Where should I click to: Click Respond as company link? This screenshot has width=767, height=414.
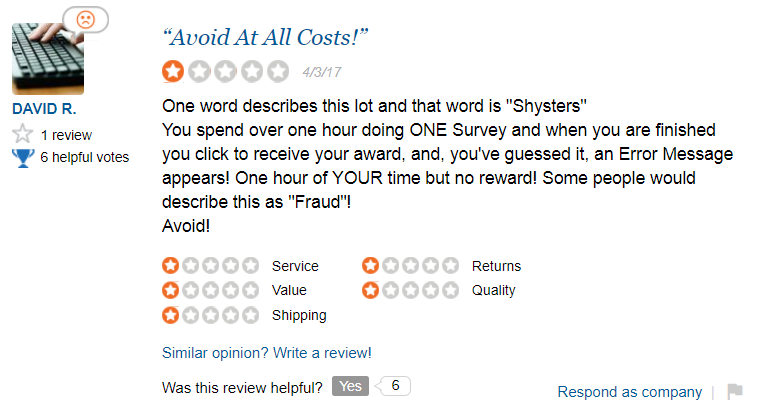pos(630,392)
